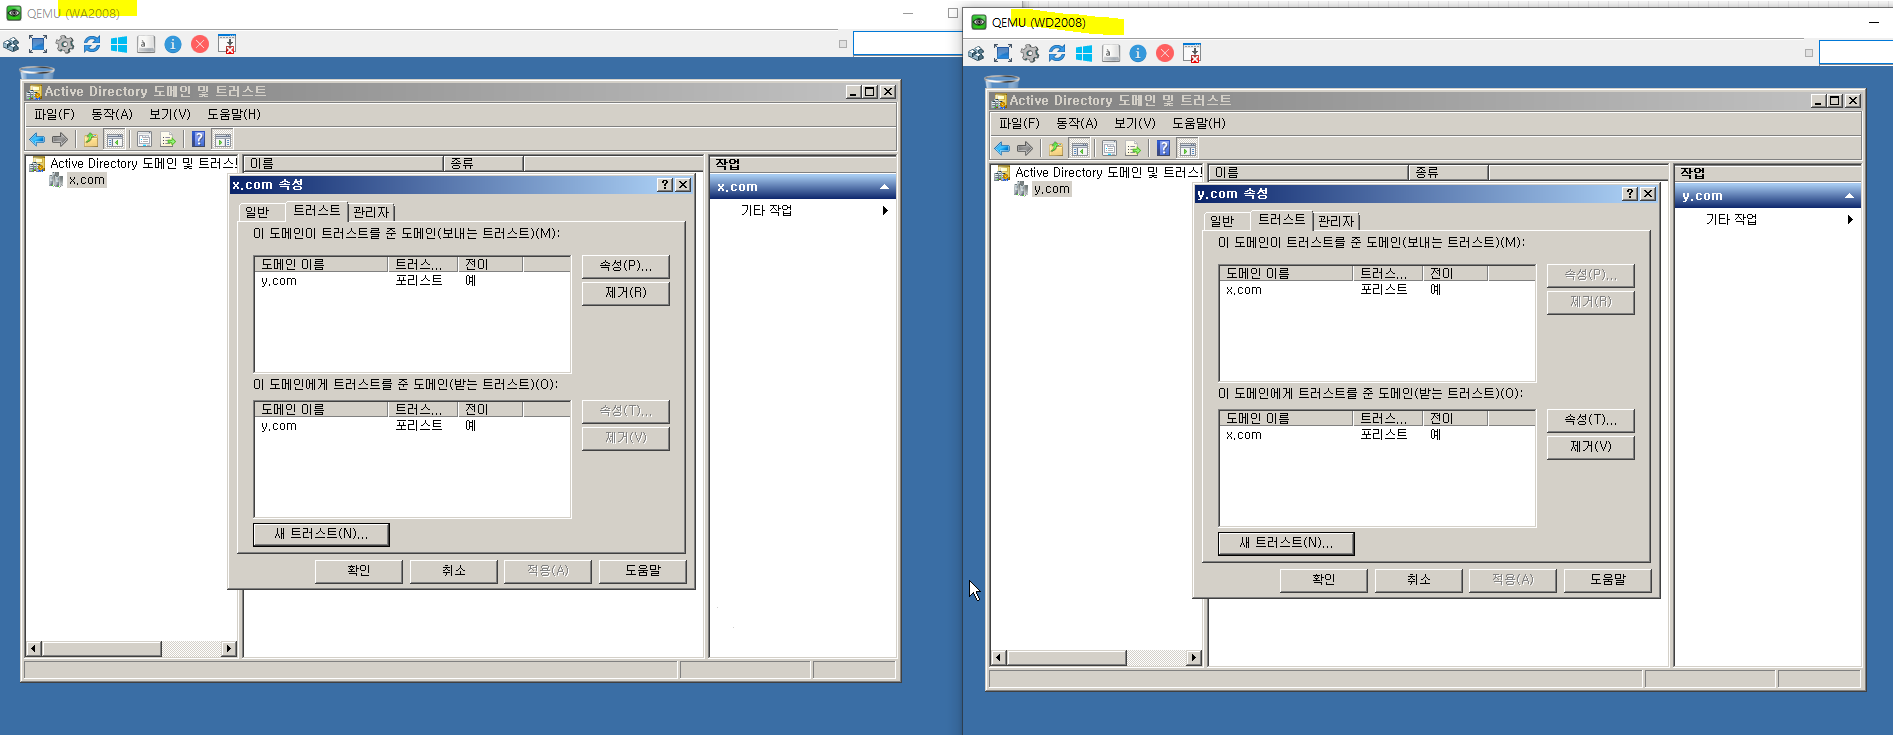Screen dimensions: 1893x735
Task: Toggle the action pane icon in the WA2008 MMC toolbar
Action: click(x=223, y=139)
